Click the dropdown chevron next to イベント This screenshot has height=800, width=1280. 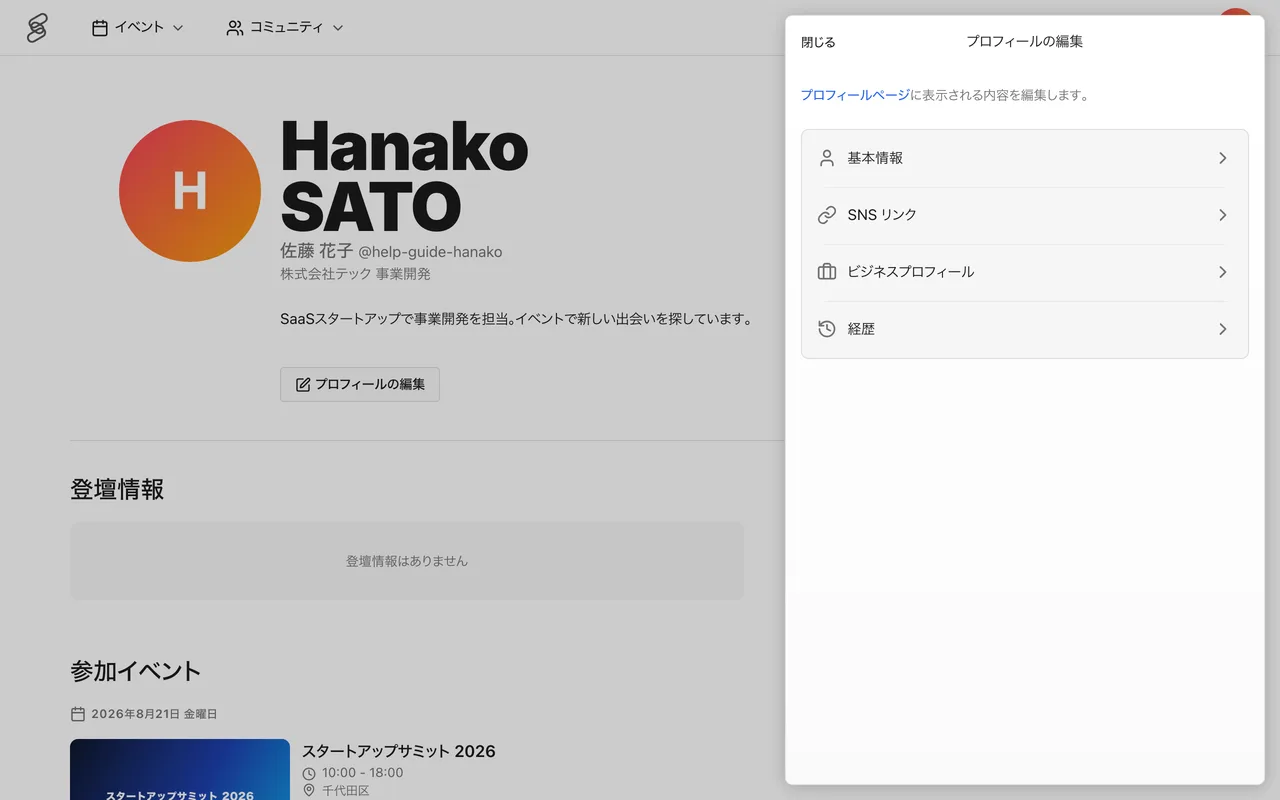point(178,28)
